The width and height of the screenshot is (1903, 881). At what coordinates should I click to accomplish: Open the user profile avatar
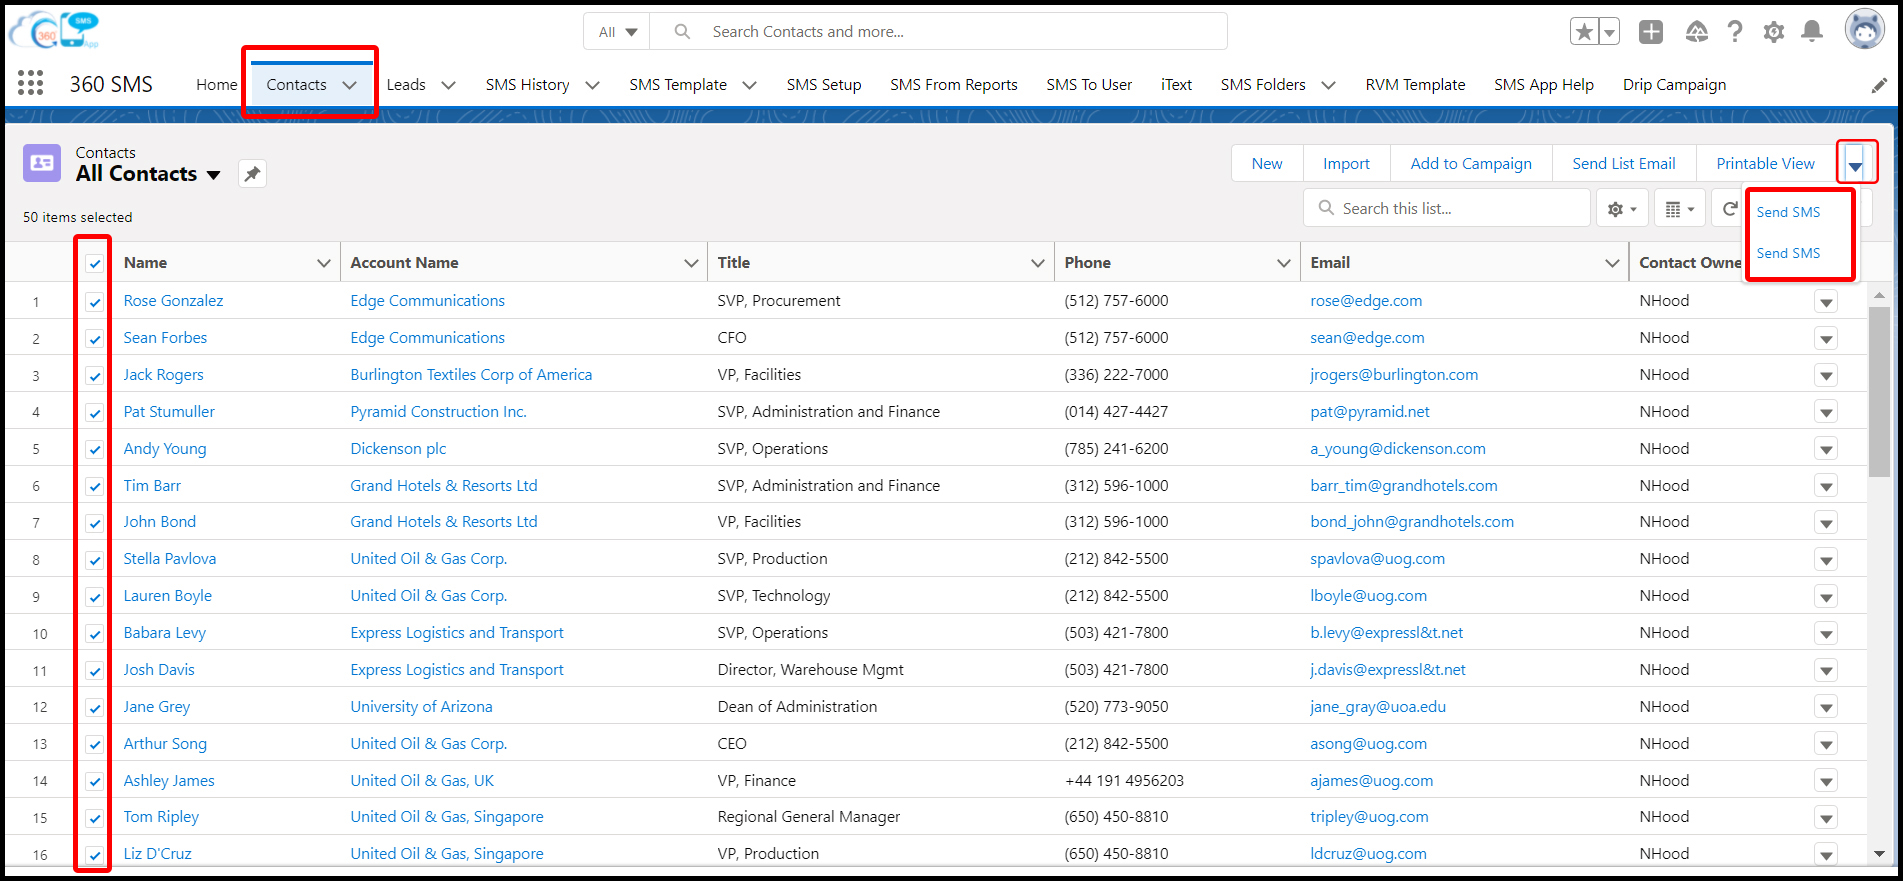[x=1865, y=31]
